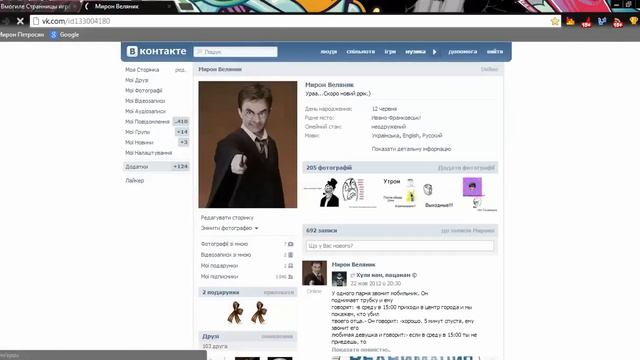Click the Івано-Франківськ hometown link
The image size is (640, 360).
[396, 118]
